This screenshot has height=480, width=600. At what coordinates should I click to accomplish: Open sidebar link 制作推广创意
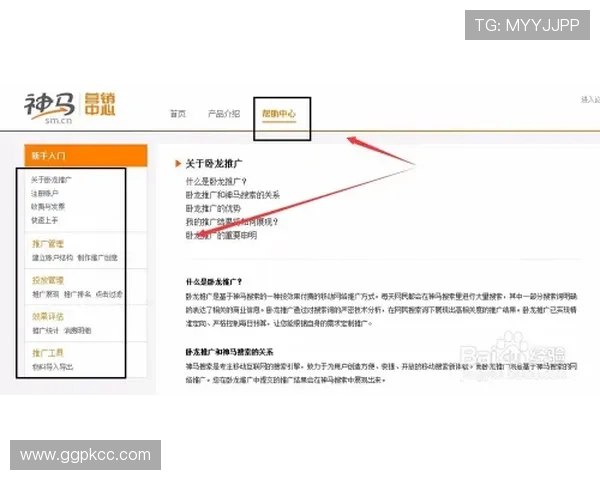(x=98, y=258)
